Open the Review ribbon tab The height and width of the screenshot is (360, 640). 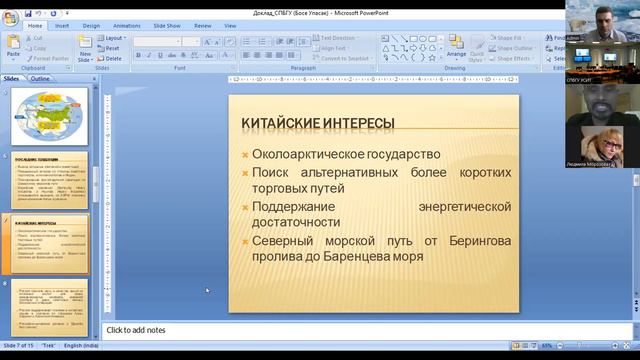point(202,26)
